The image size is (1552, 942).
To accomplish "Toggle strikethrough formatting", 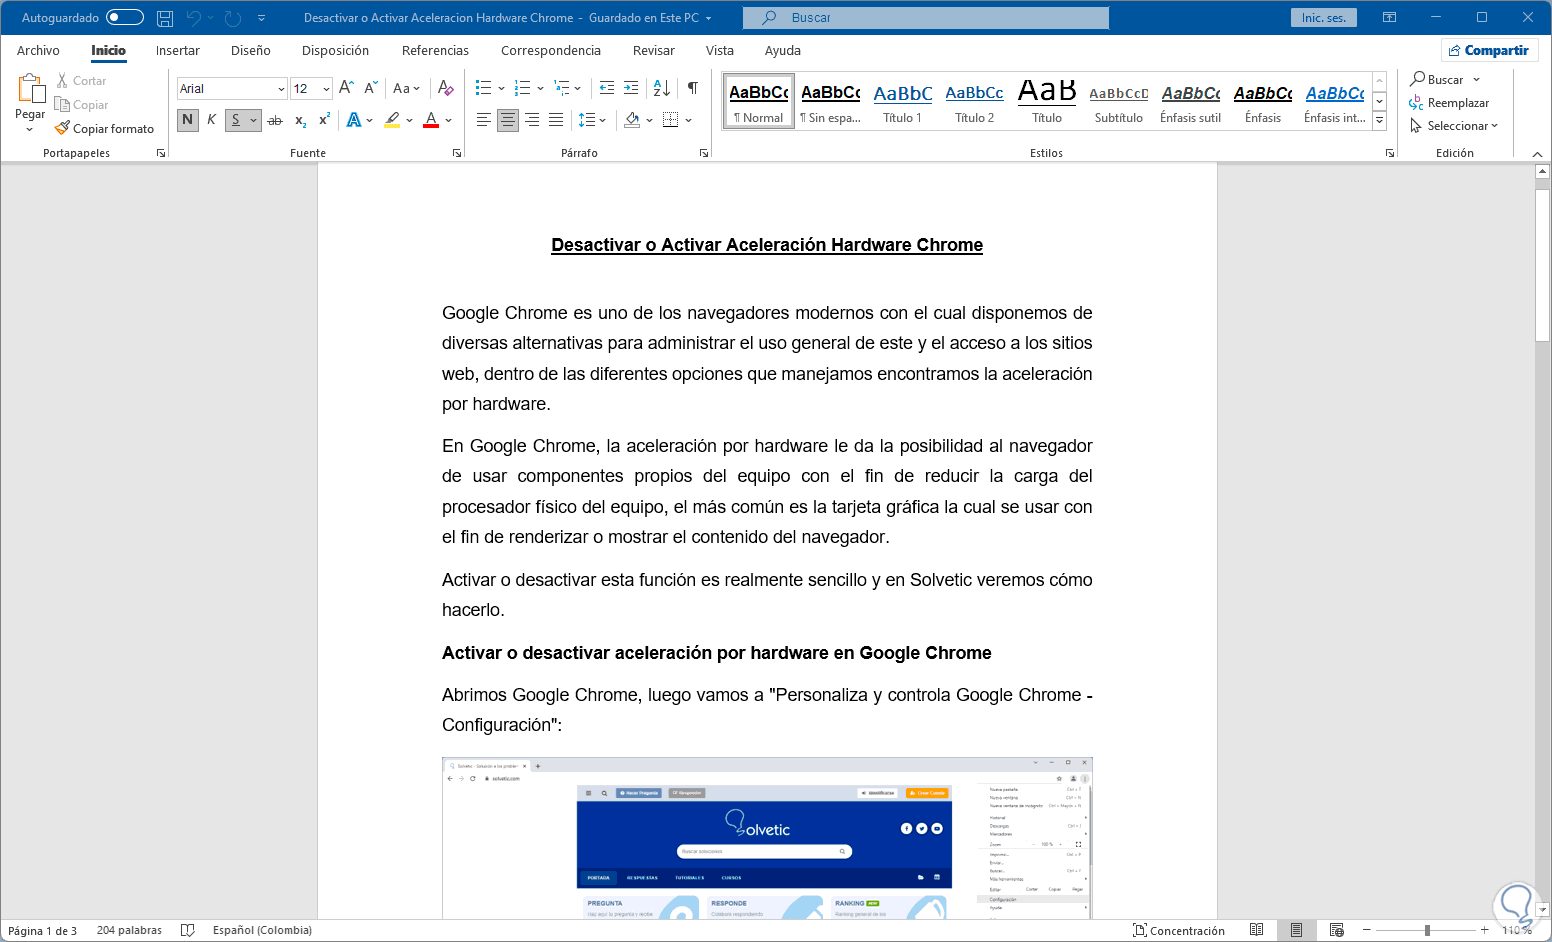I will tap(275, 120).
